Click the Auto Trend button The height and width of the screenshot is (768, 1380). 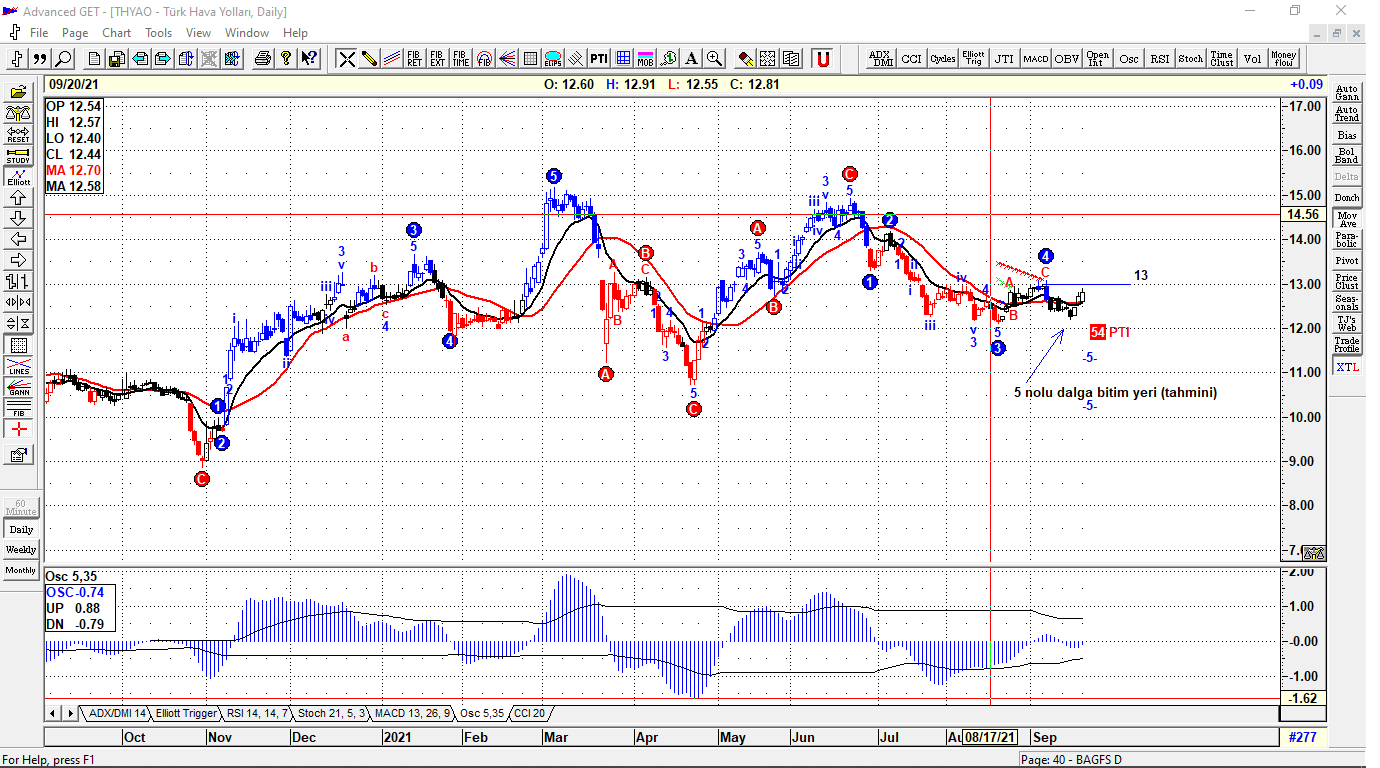[x=1347, y=113]
